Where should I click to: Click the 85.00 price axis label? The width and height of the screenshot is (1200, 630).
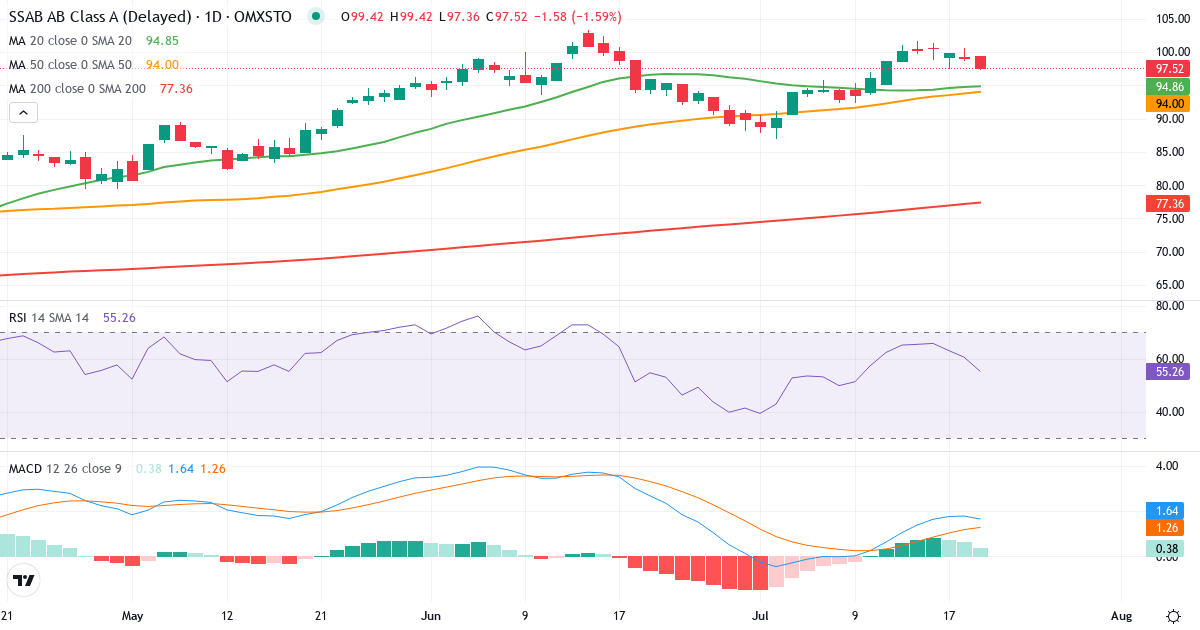(1170, 152)
